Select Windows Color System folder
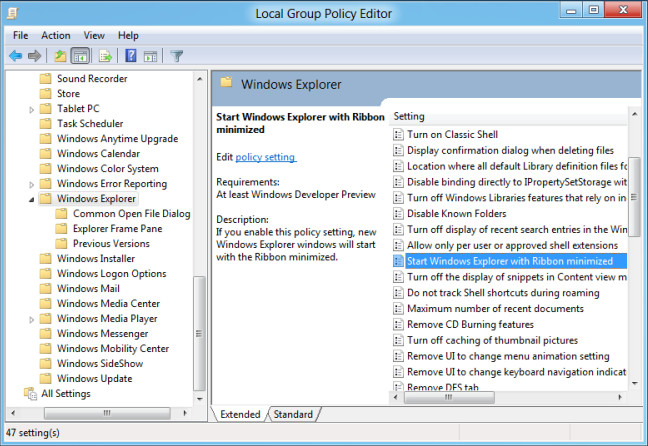 click(107, 169)
